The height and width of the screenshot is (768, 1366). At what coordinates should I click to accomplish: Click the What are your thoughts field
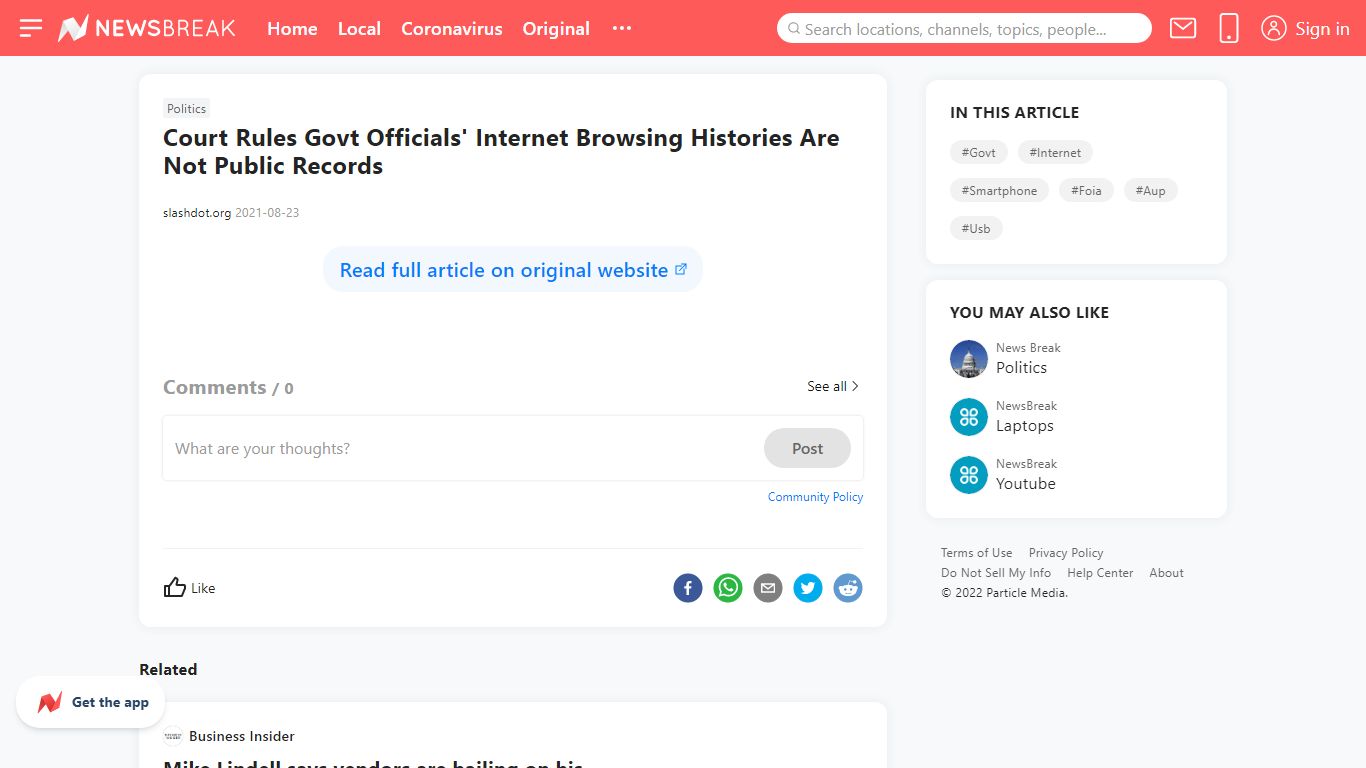tap(463, 448)
